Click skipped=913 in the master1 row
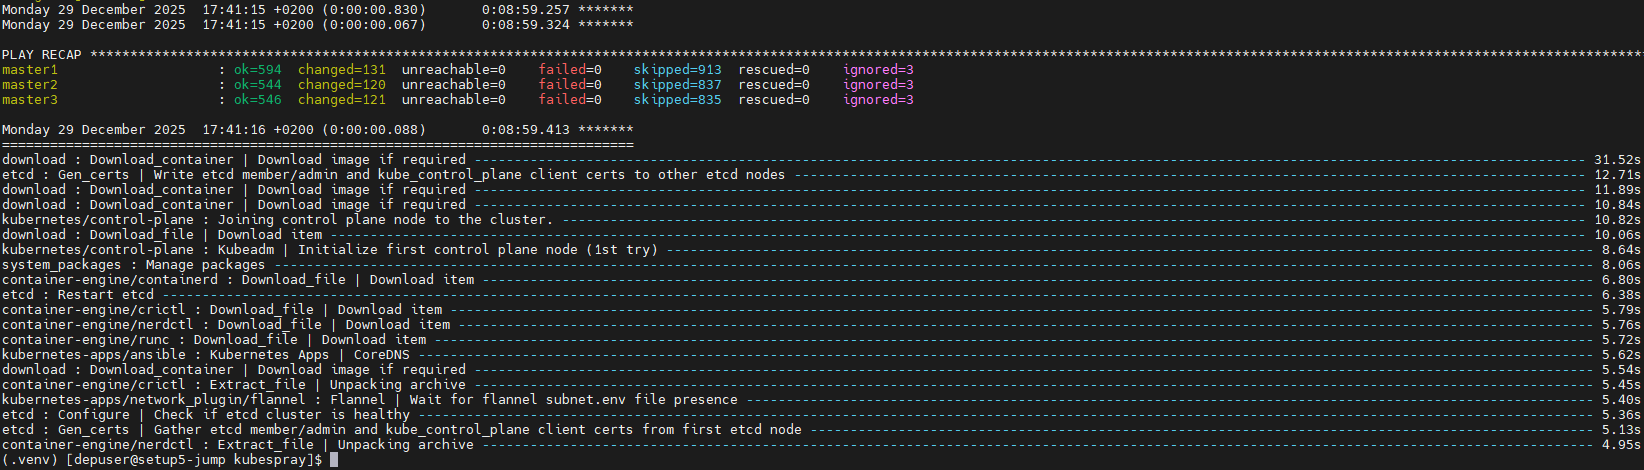Viewport: 1644px width, 470px height. pyautogui.click(x=678, y=70)
